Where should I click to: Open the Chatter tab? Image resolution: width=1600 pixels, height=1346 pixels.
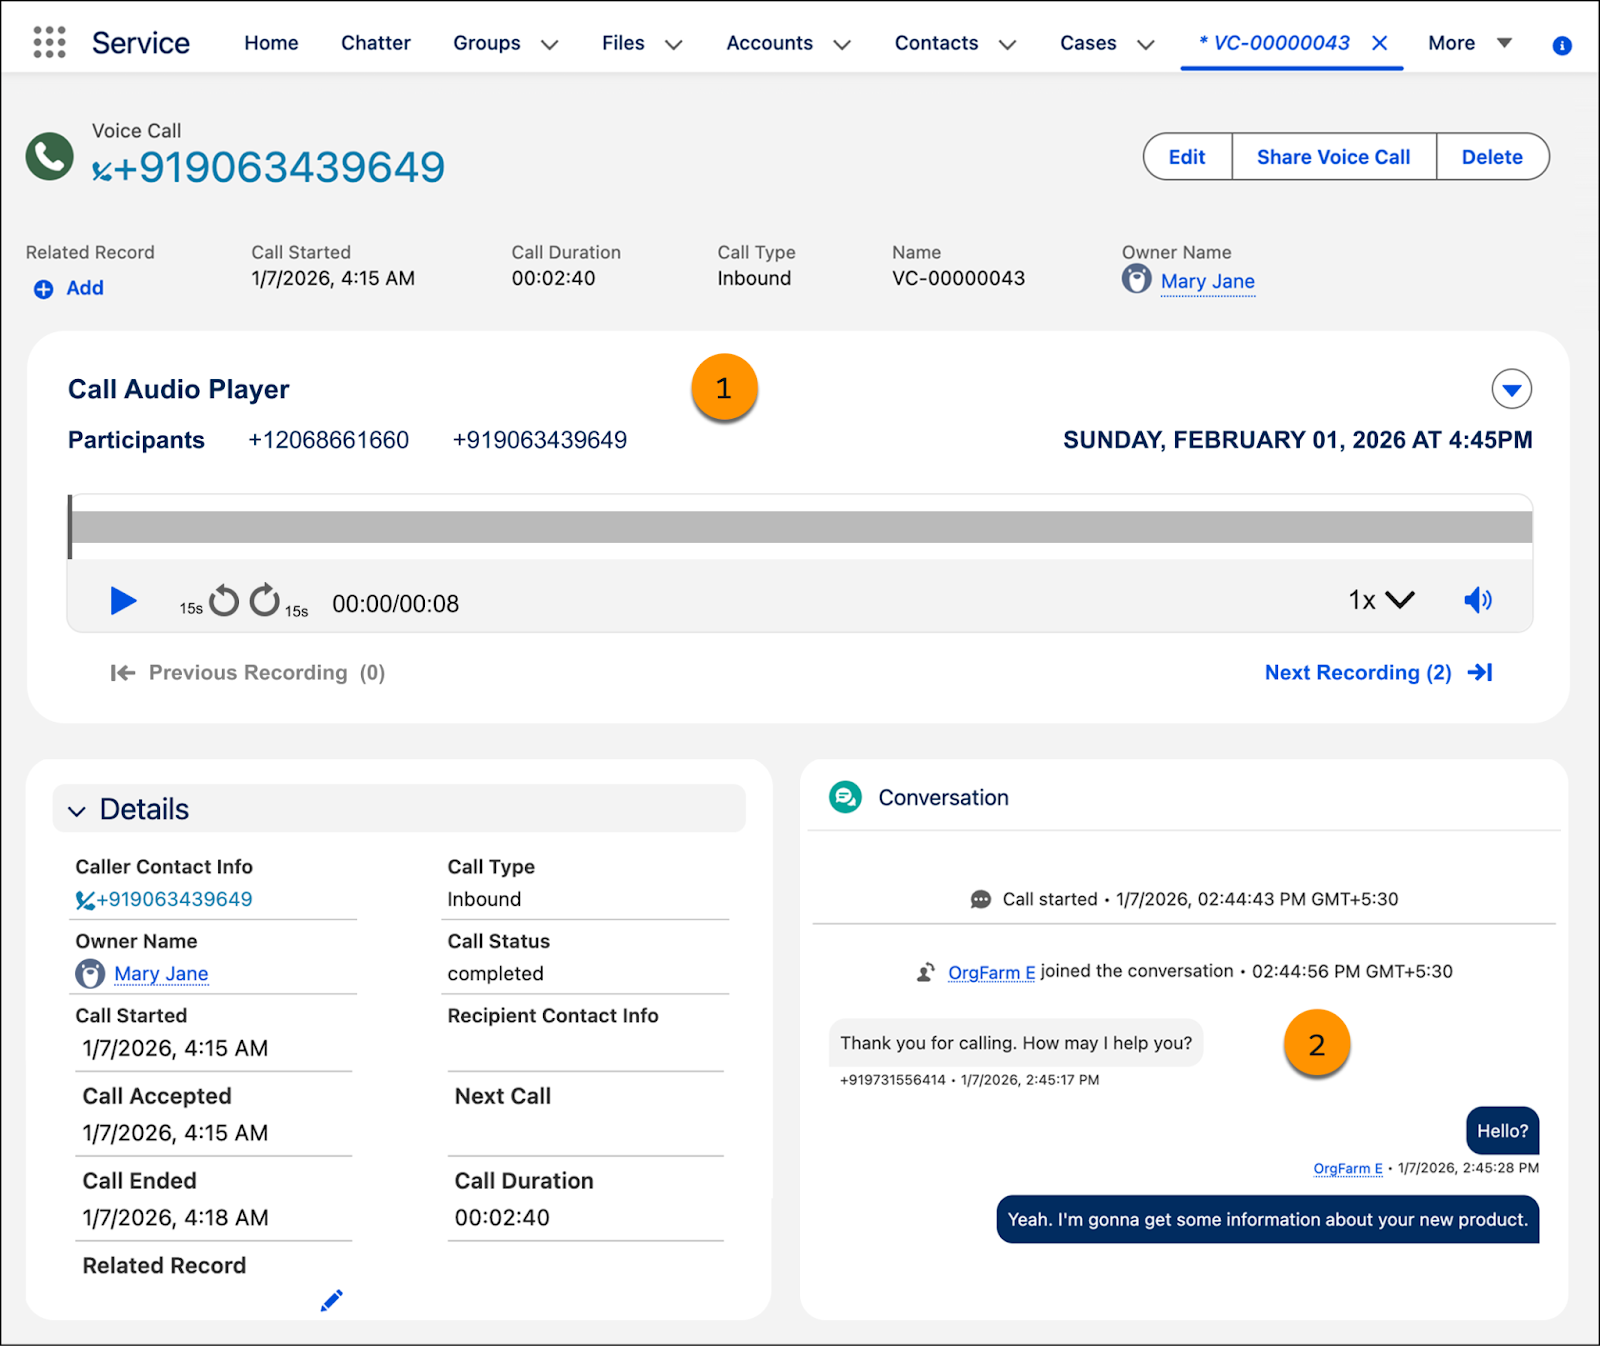[376, 43]
